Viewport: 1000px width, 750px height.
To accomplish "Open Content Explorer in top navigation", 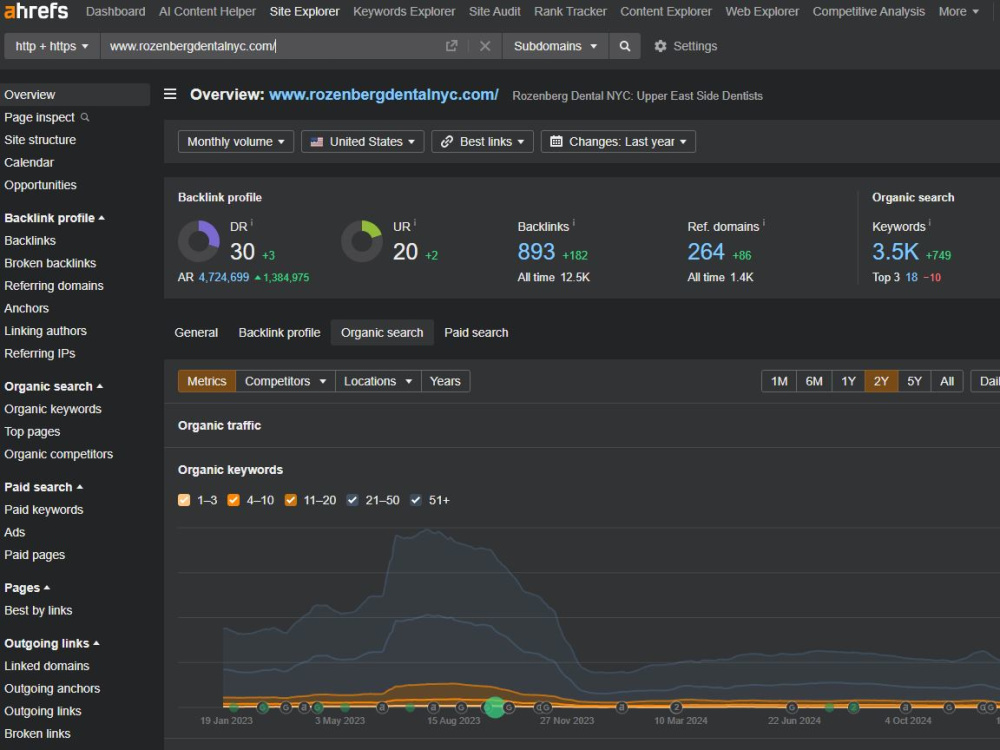I will click(666, 11).
